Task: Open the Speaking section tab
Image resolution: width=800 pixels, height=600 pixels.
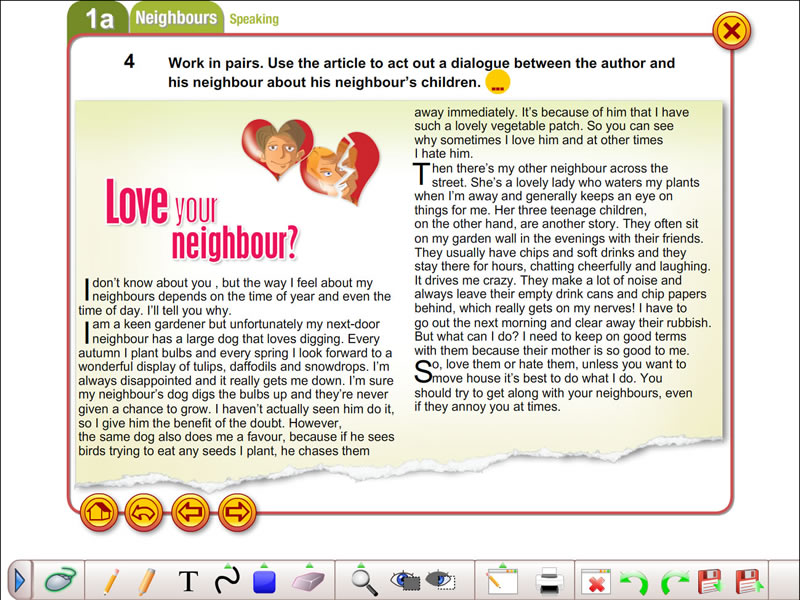Action: pos(254,19)
